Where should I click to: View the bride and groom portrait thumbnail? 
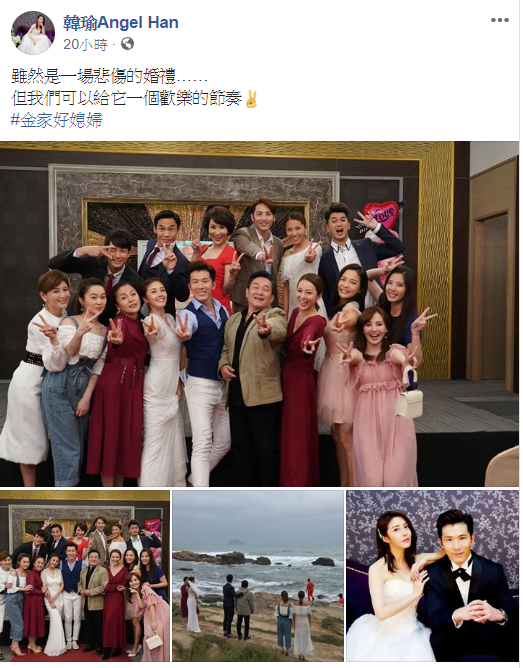point(432,576)
